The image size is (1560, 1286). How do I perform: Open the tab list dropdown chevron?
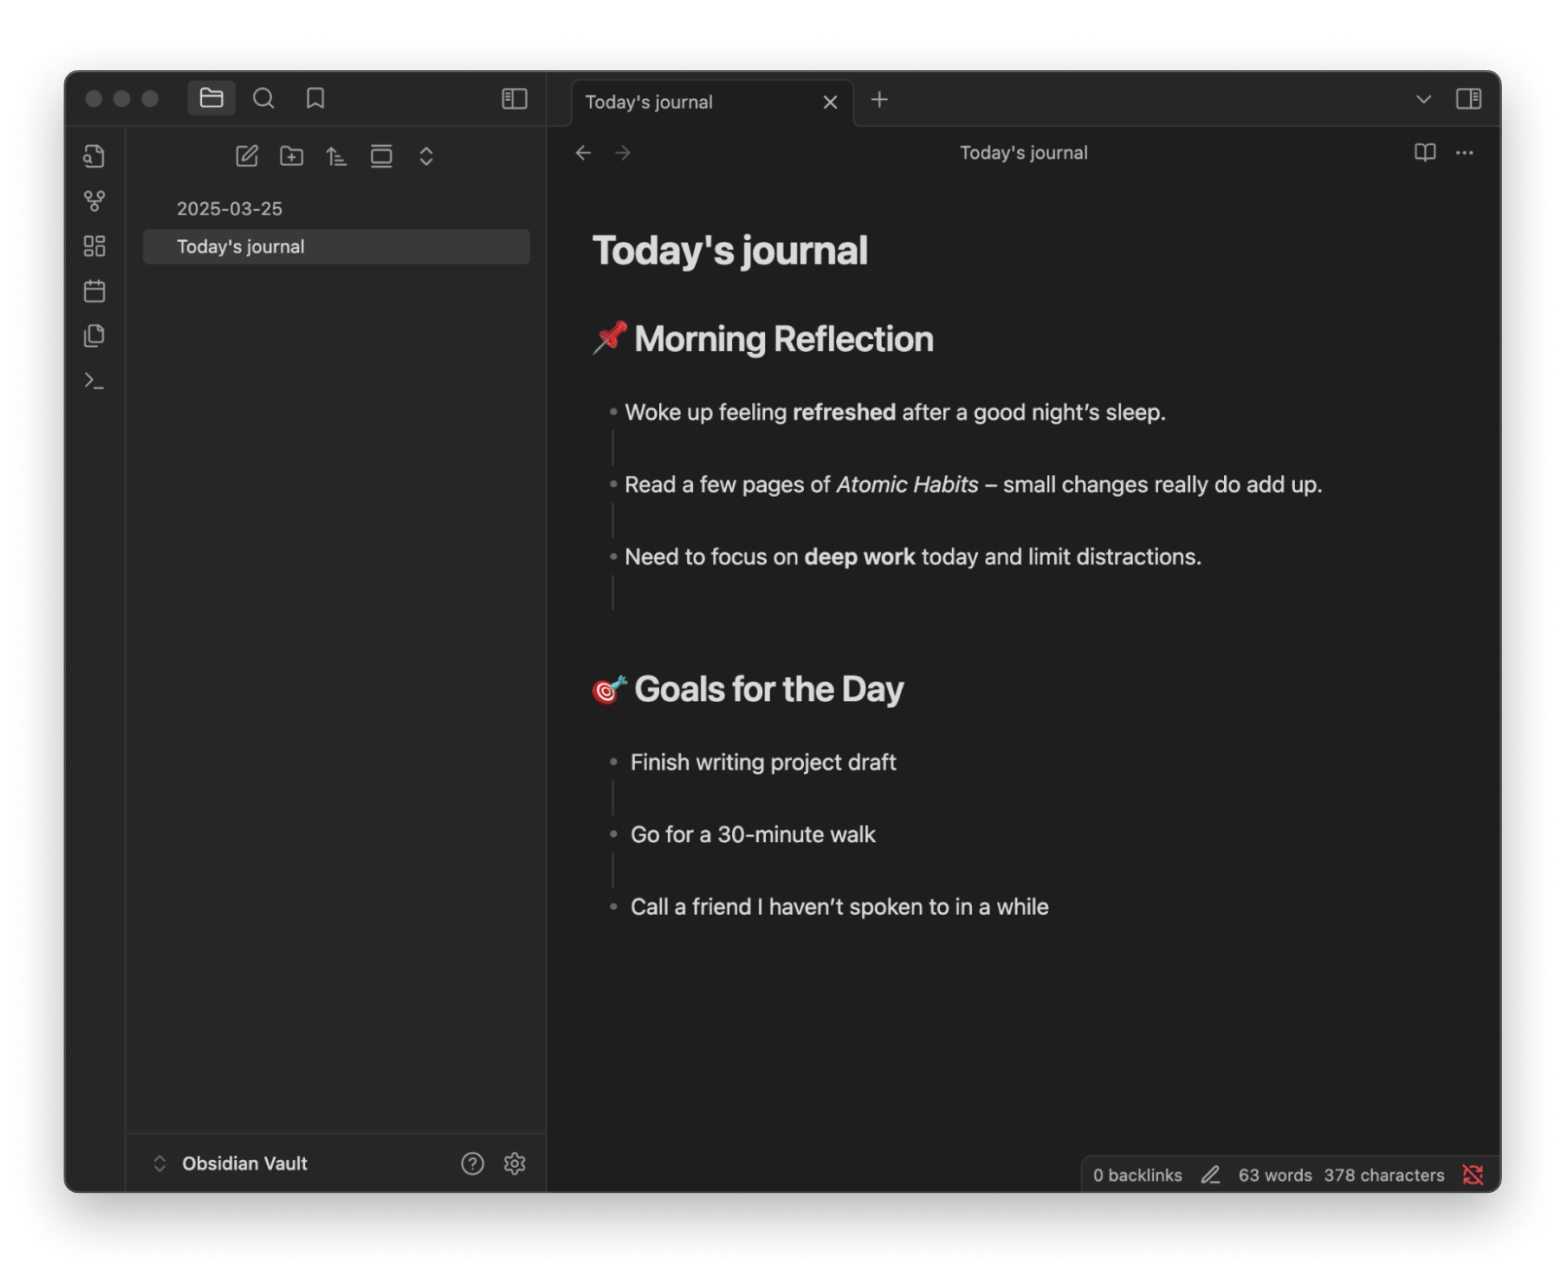(1423, 98)
